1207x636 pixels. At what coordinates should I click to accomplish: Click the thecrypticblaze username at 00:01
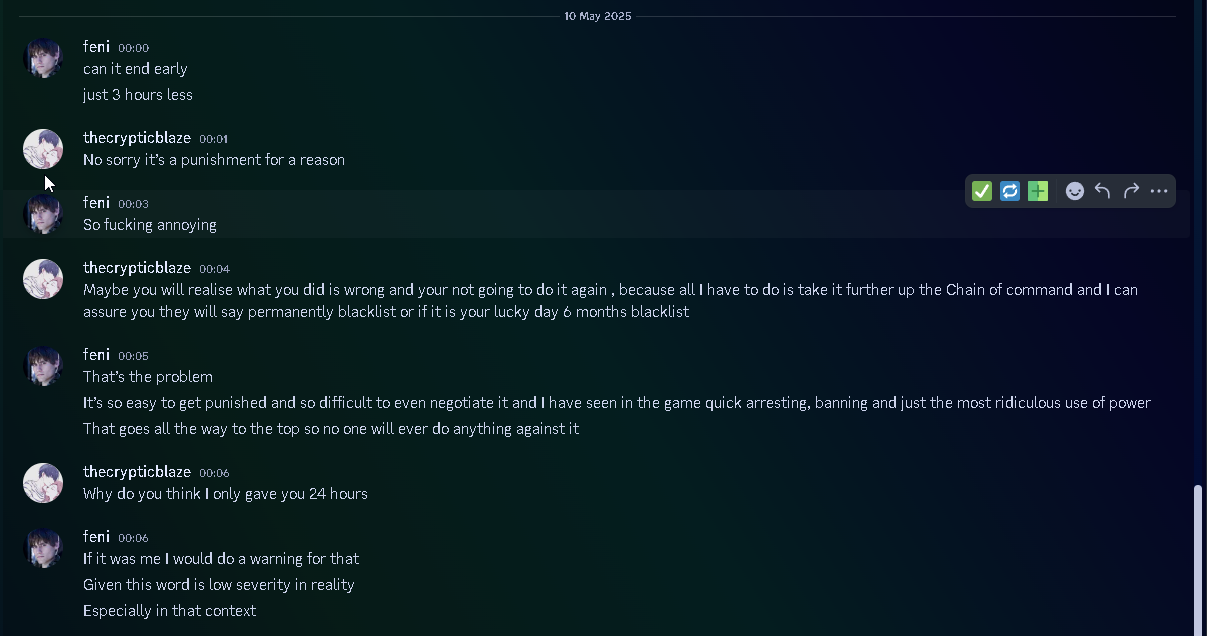click(137, 138)
